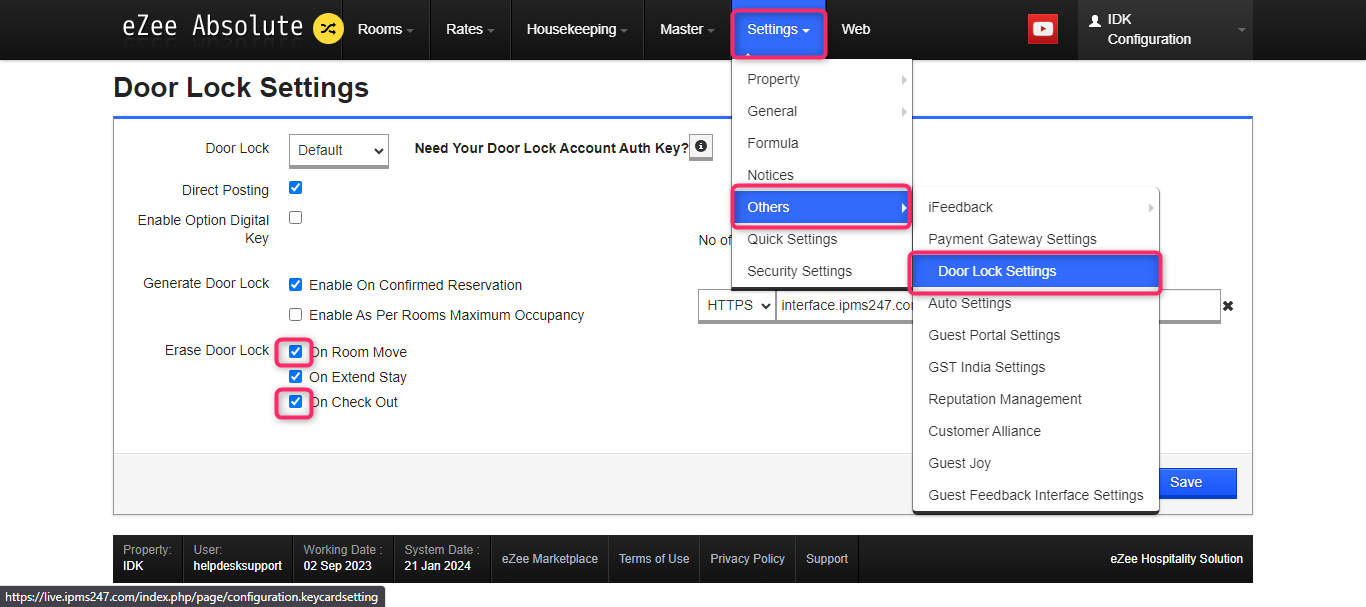This screenshot has height=607, width=1366.
Task: Open the eZee Marketplace footer link
Action: pyautogui.click(x=550, y=559)
